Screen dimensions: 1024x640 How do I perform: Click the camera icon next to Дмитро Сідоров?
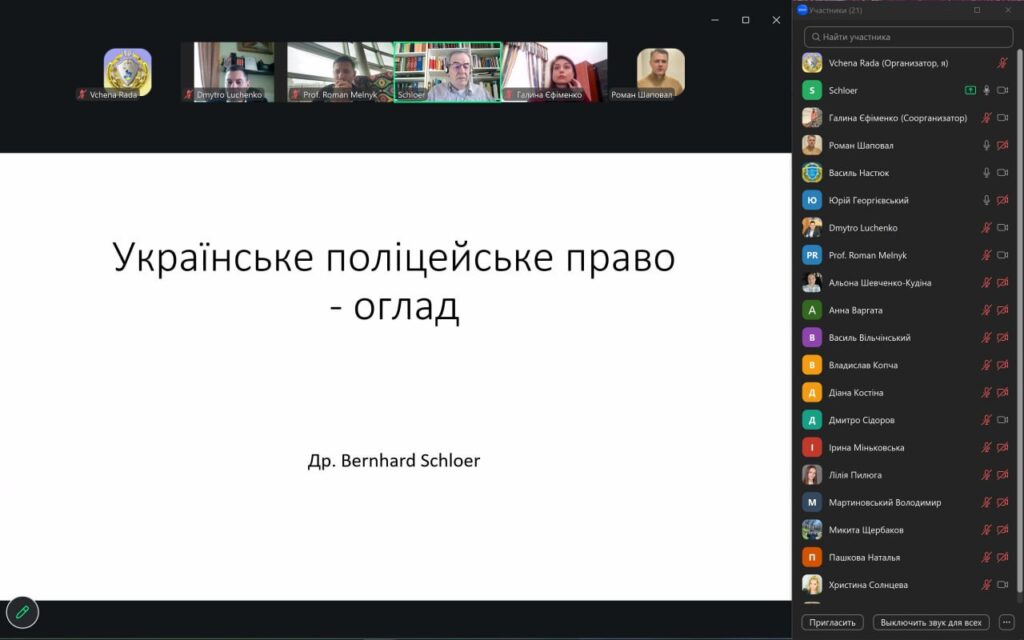[1002, 420]
